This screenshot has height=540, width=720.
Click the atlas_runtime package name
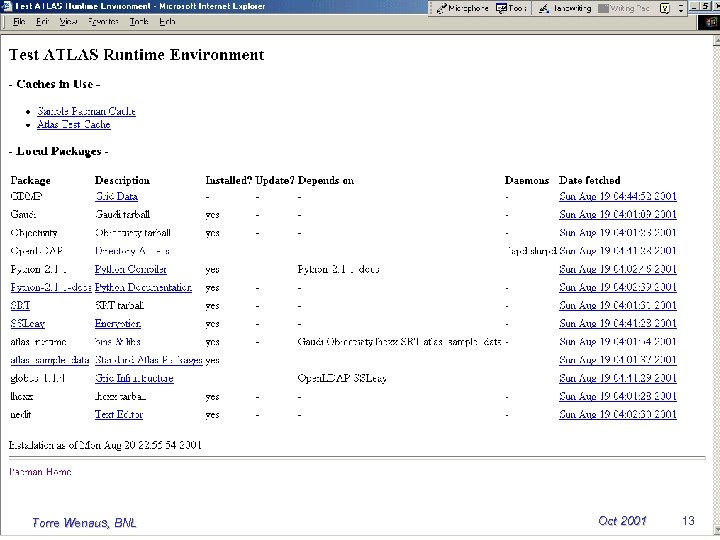(39, 342)
